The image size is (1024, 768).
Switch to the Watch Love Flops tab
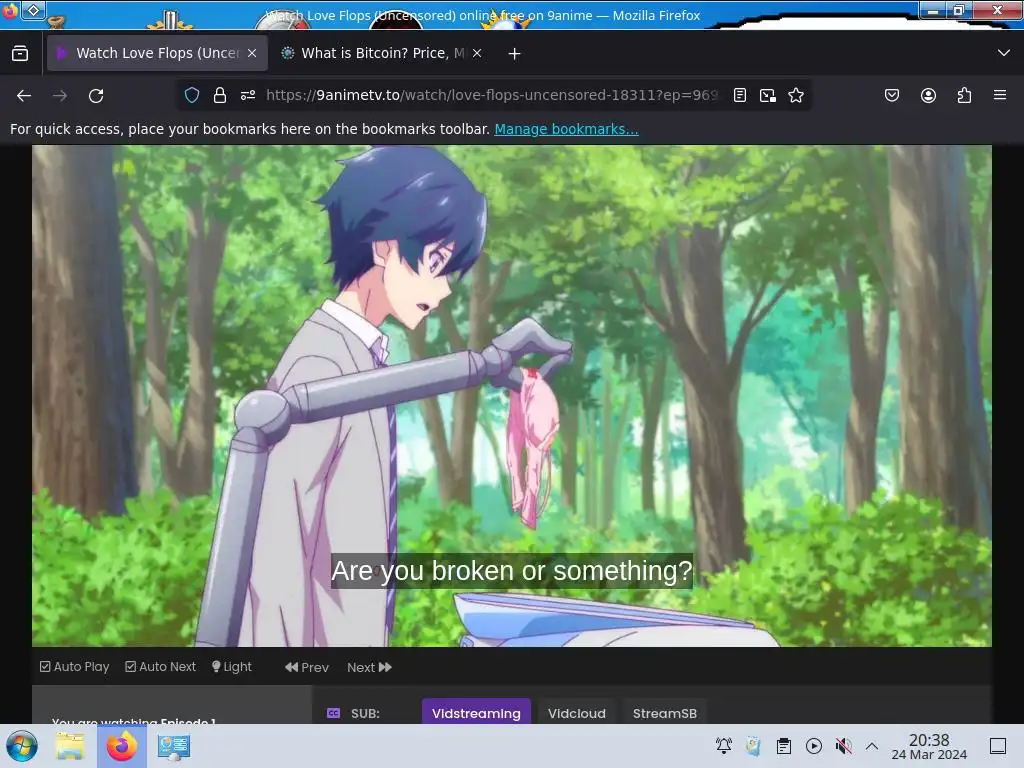(x=157, y=54)
